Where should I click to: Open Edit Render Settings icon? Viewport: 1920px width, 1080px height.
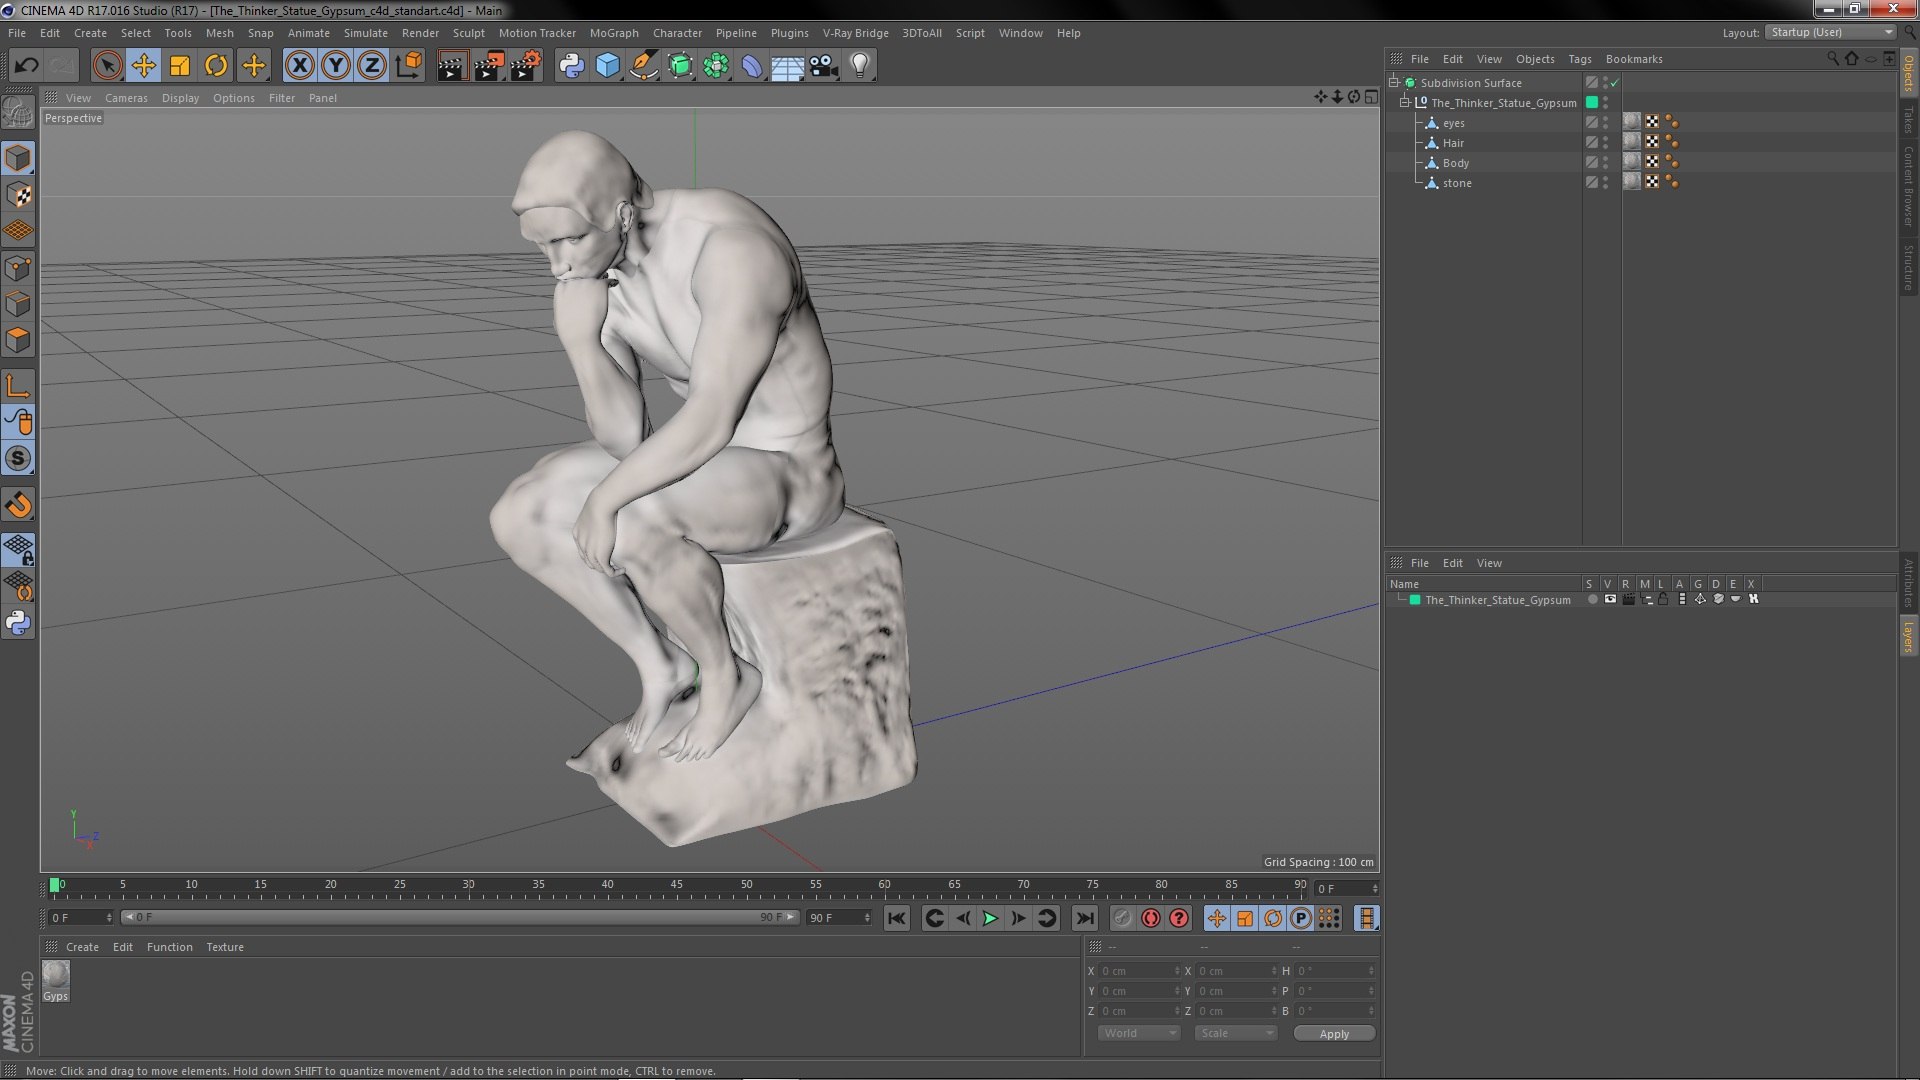[525, 66]
